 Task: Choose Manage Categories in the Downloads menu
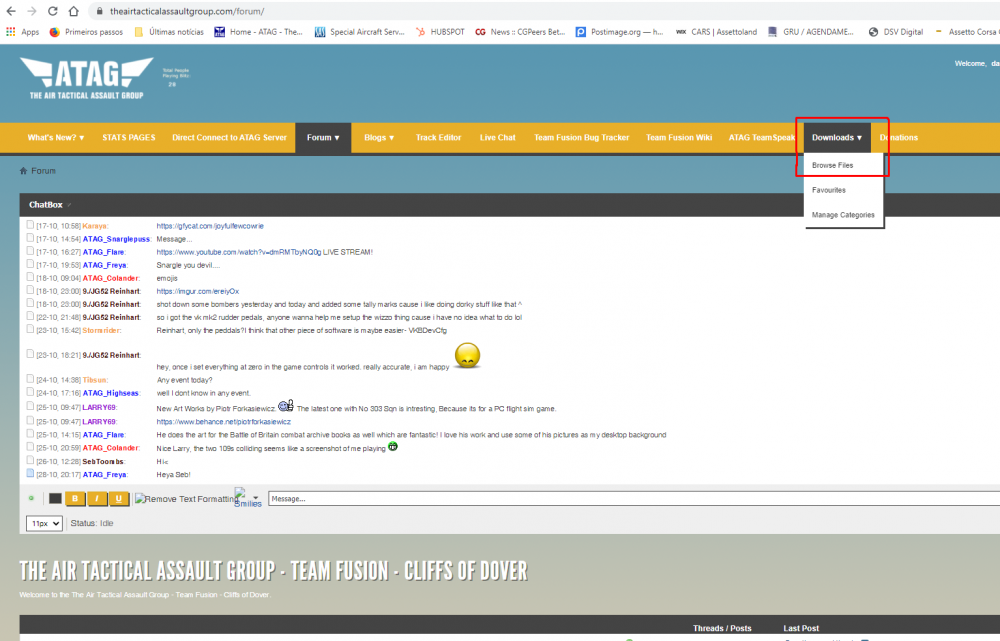(842, 214)
